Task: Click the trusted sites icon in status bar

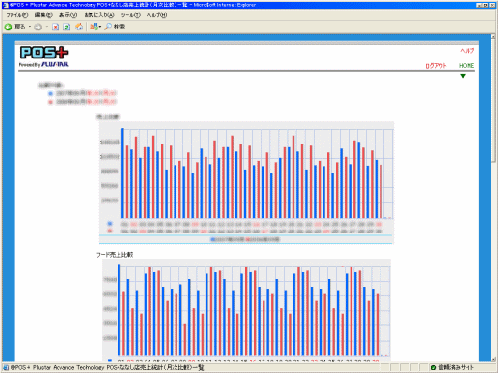Action: 433,367
